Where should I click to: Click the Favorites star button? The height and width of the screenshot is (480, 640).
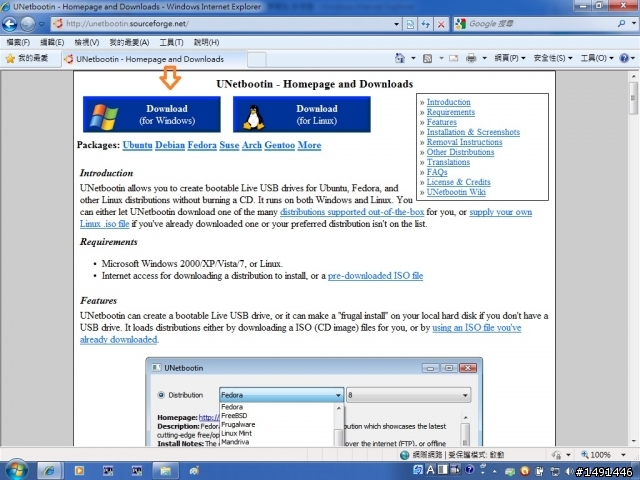coord(27,58)
